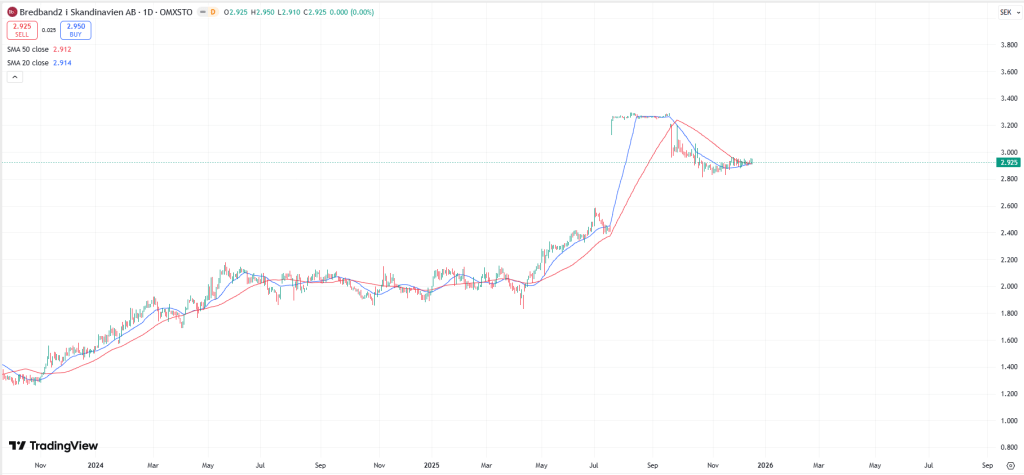Click the green 2.925 current price label
This screenshot has height=475, width=1024.
(x=1008, y=162)
